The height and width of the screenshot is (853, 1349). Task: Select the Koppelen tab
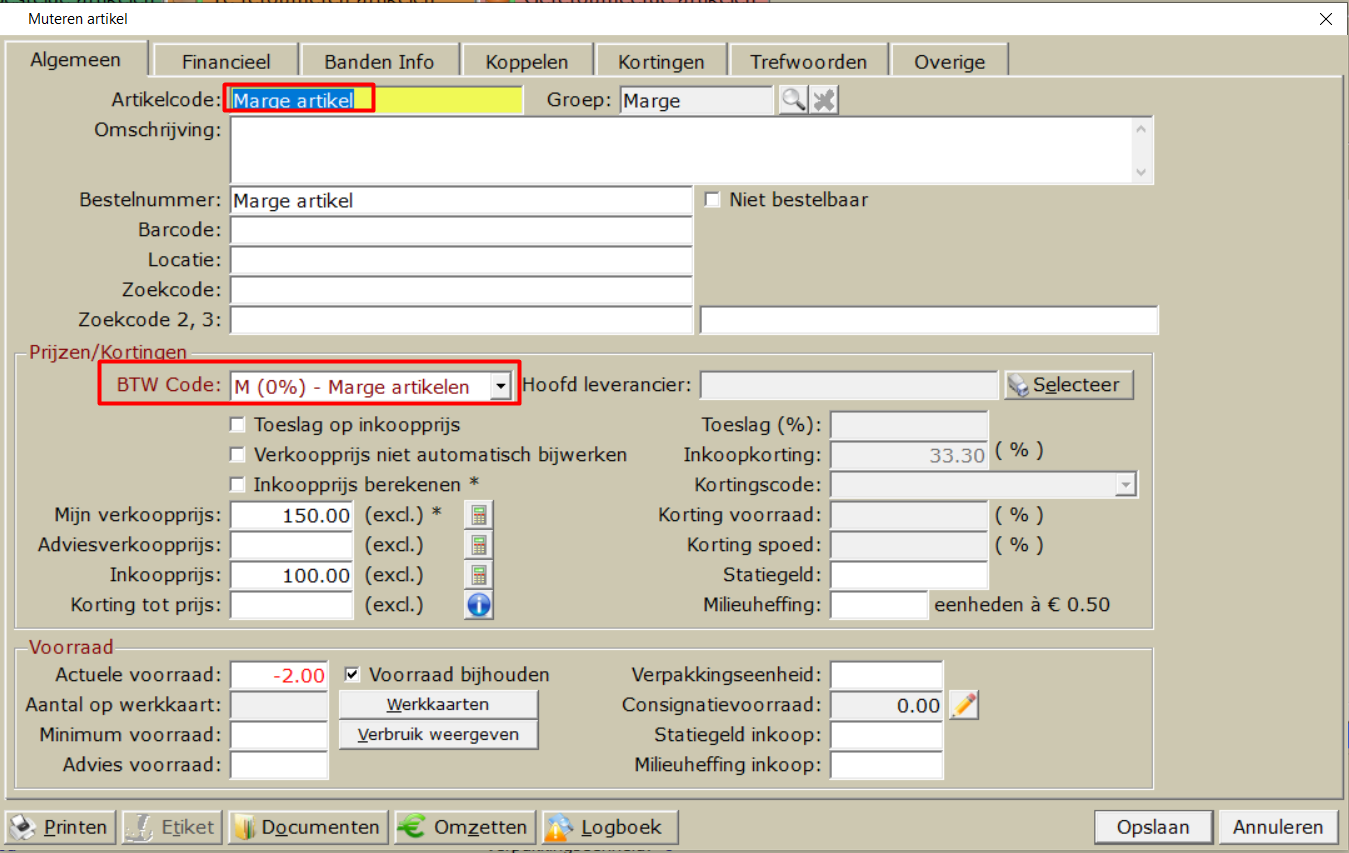(527, 61)
